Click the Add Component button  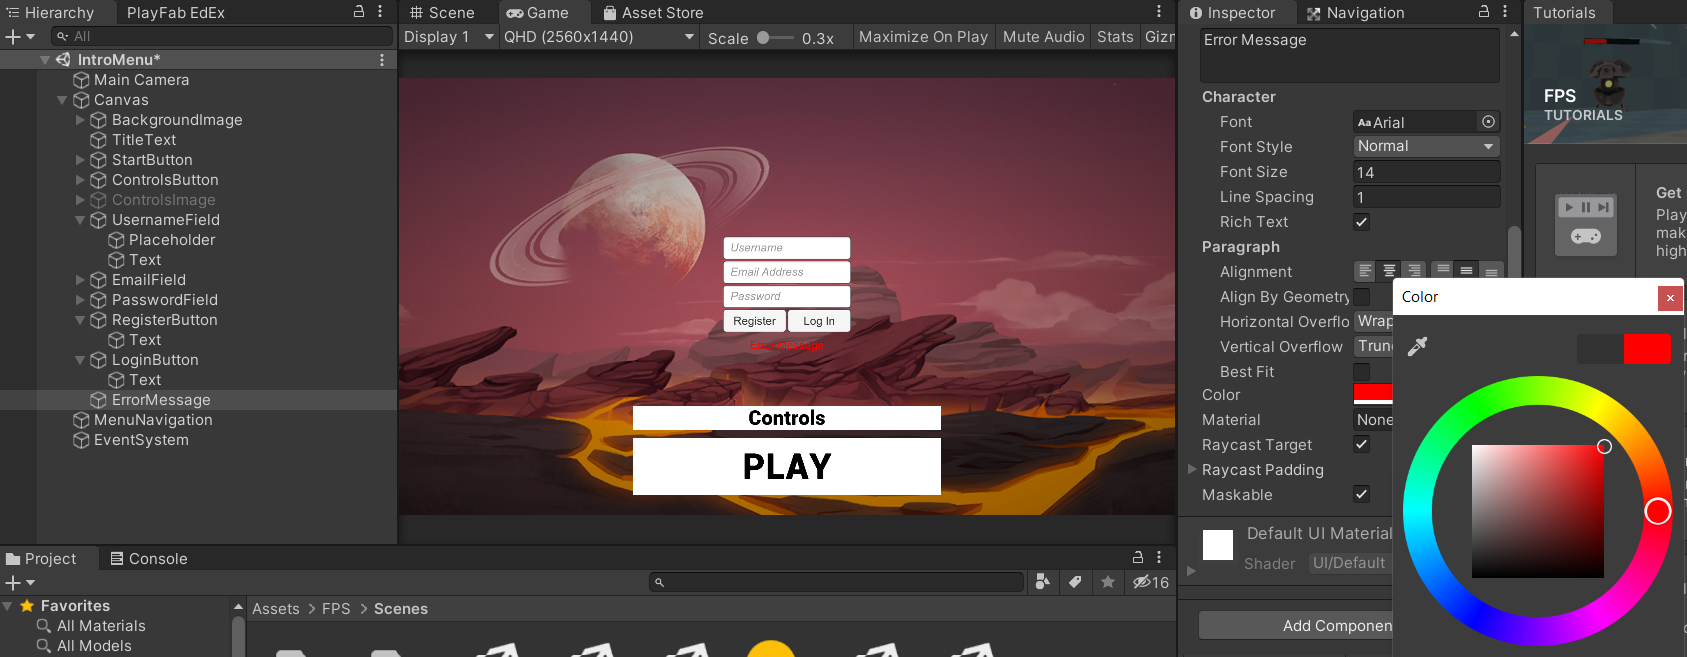(1296, 625)
